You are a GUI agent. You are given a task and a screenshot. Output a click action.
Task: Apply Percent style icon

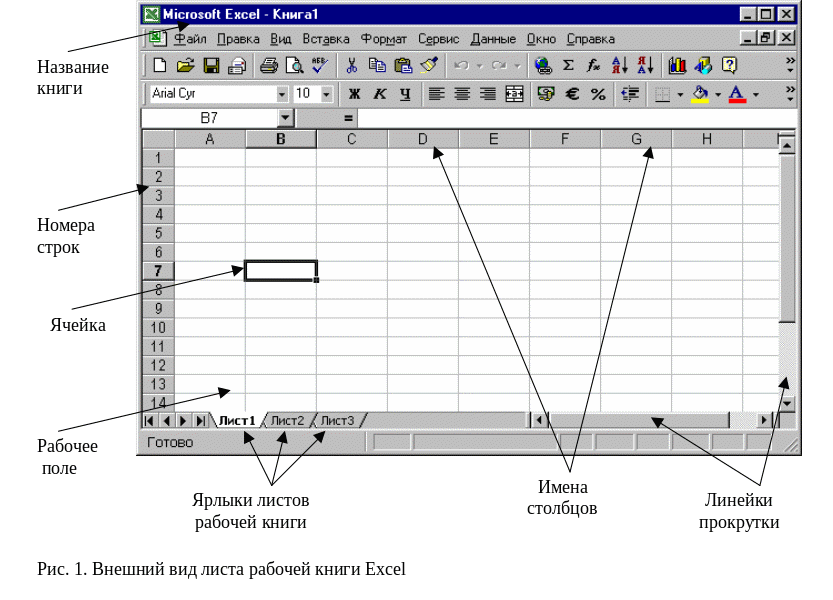click(598, 94)
